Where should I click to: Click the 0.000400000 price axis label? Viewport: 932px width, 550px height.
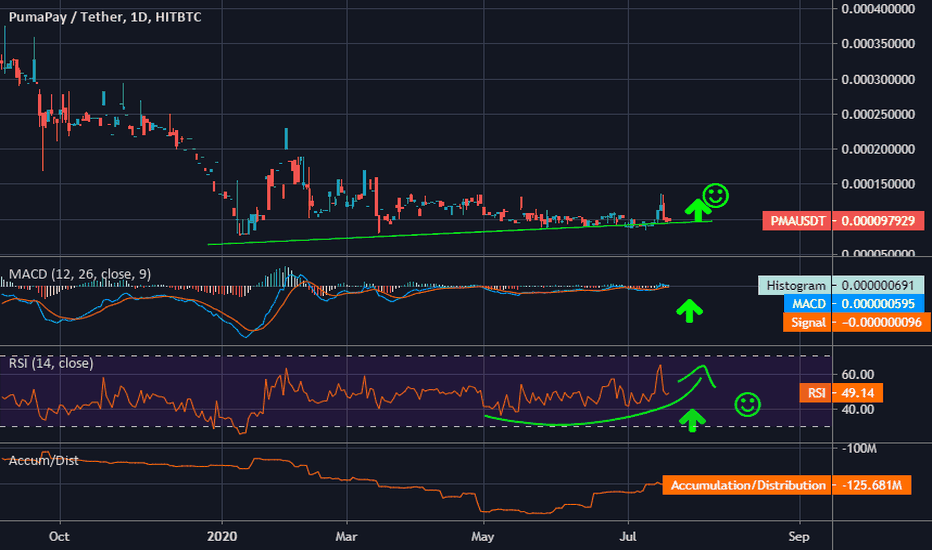[878, 9]
